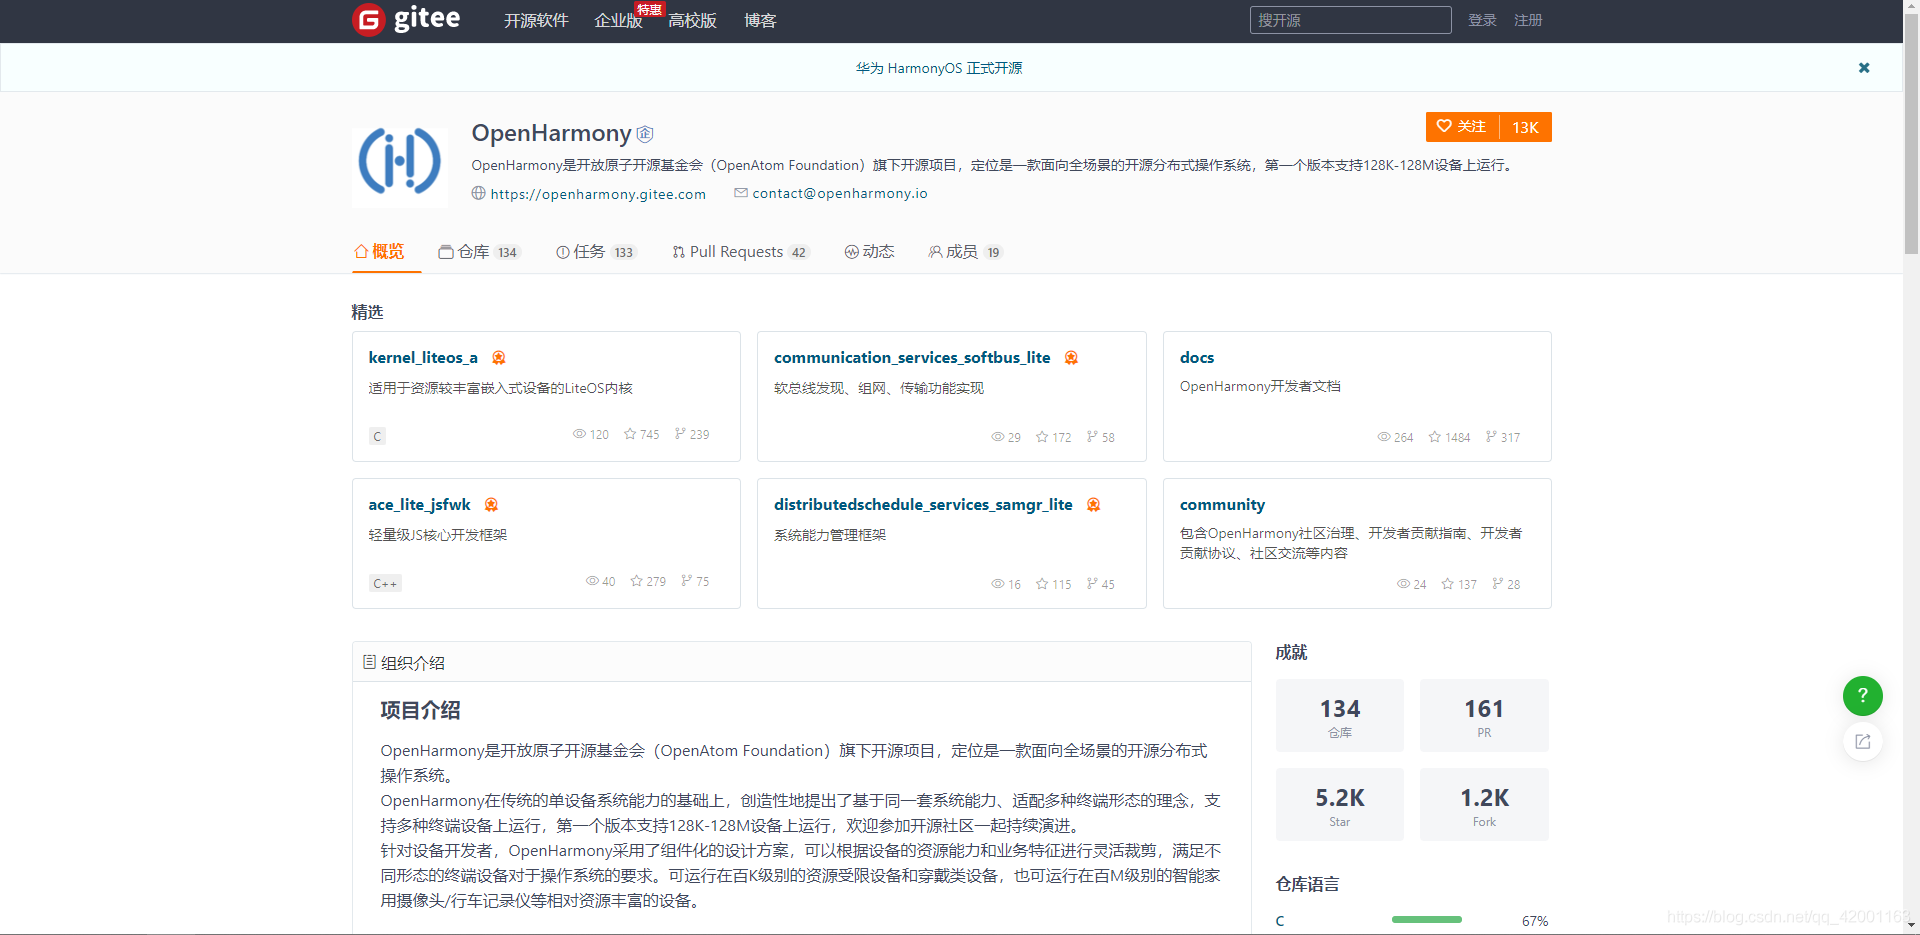
Task: Click the Gitee logo icon
Action: tap(369, 20)
